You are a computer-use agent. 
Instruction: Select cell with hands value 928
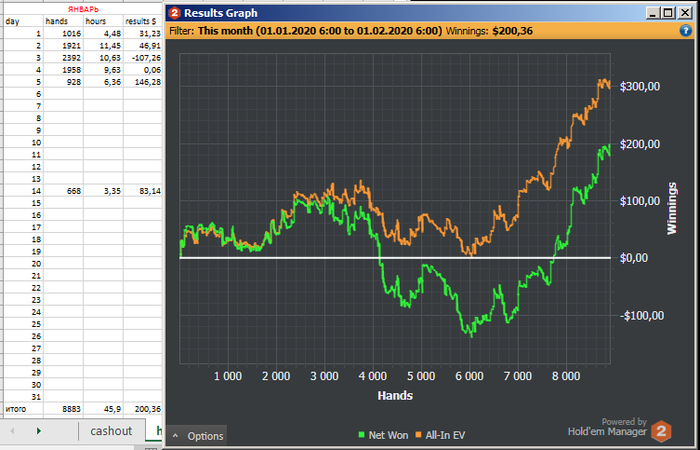(63, 82)
